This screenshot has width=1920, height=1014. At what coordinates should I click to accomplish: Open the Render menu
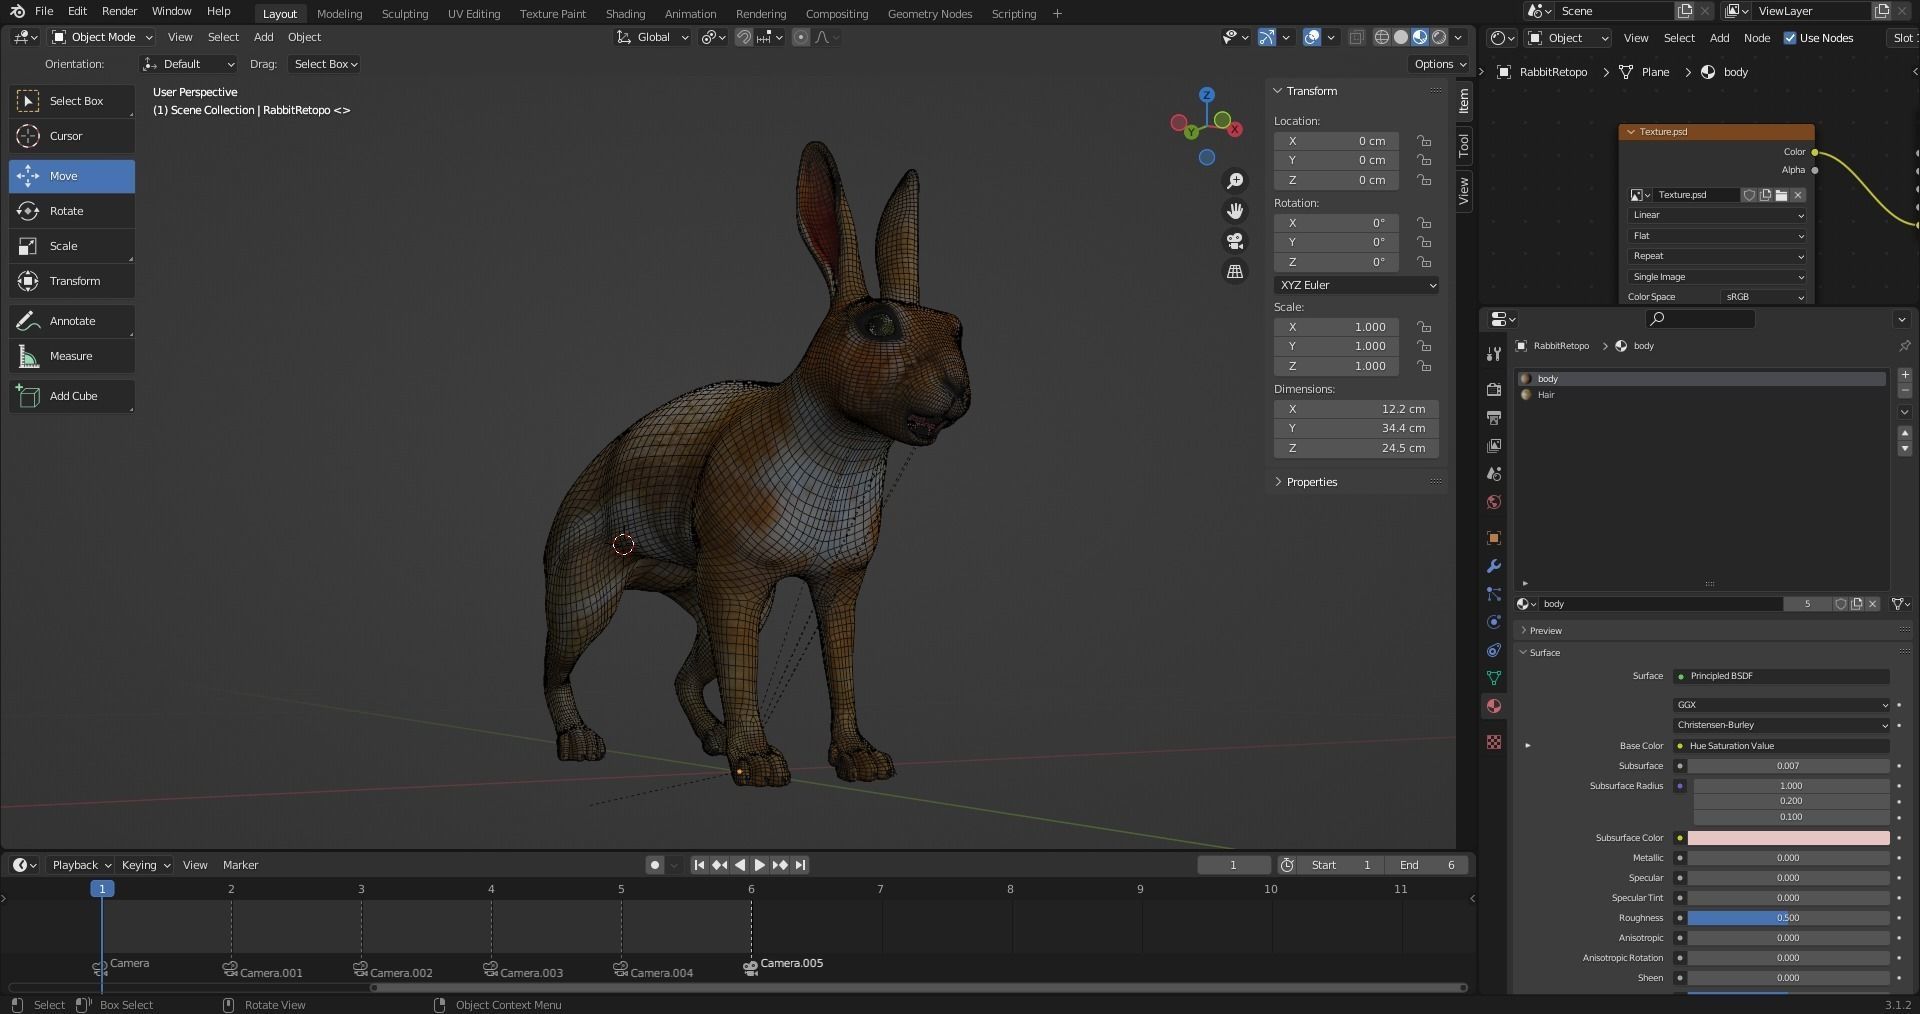119,11
